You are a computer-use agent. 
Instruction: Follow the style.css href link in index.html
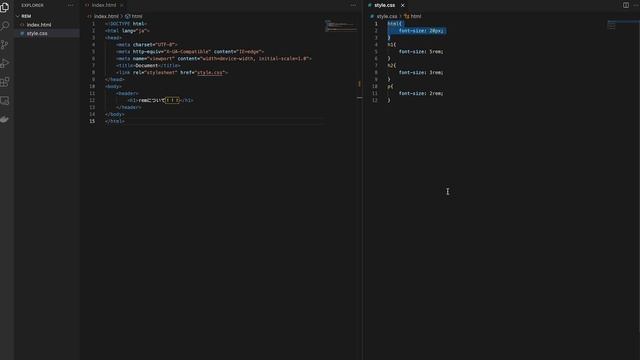click(x=210, y=73)
